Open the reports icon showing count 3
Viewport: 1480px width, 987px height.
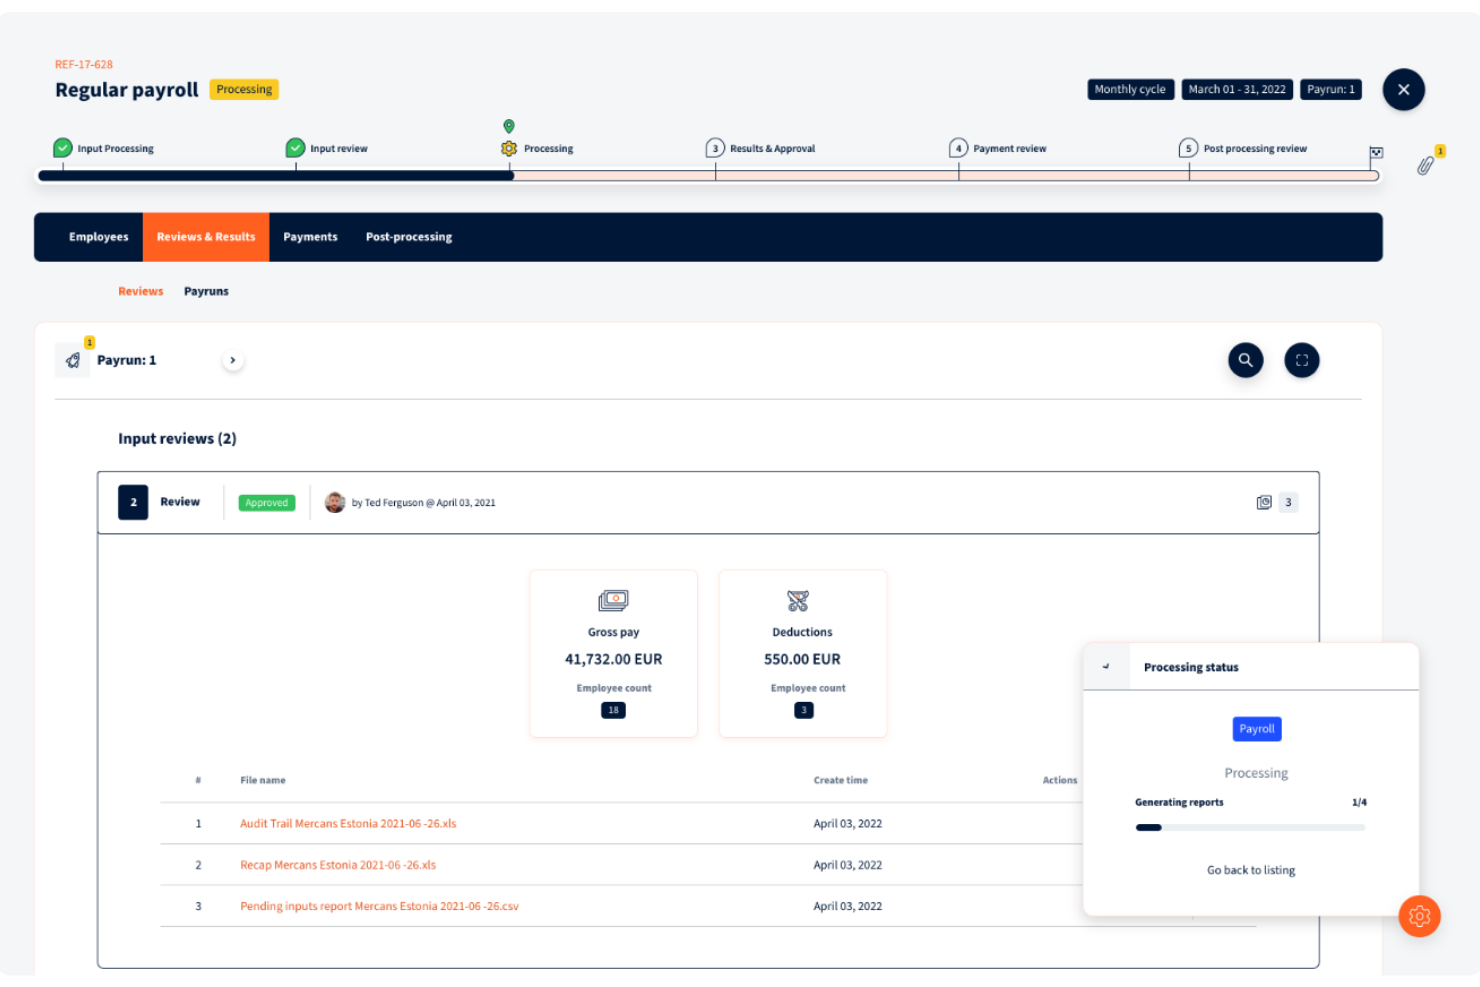point(1263,502)
